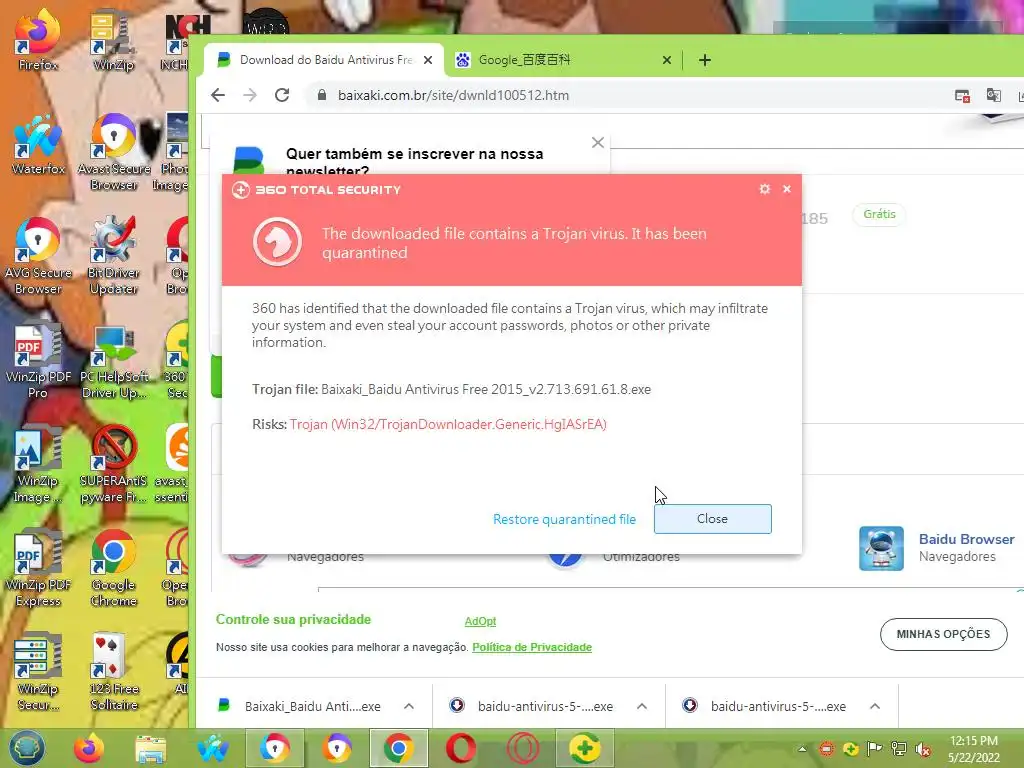Click the padlock site info icon
This screenshot has height=768, width=1024.
[x=321, y=95]
